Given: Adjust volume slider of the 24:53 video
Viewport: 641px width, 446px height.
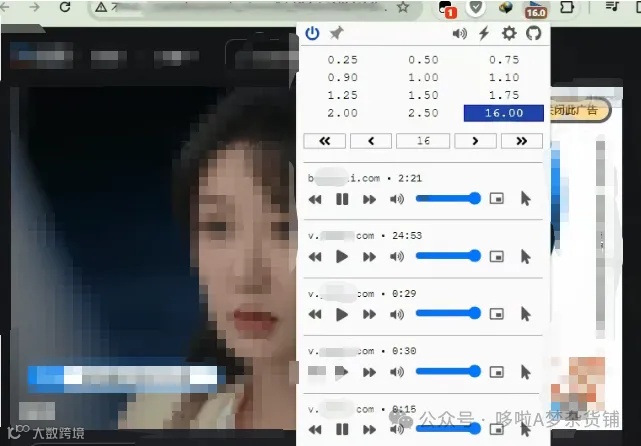Looking at the screenshot, I should 448,256.
